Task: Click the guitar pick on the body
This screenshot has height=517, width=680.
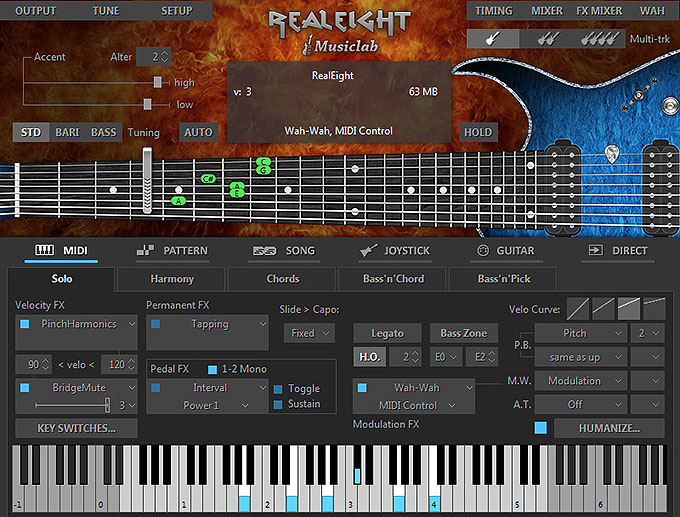Action: (612, 153)
